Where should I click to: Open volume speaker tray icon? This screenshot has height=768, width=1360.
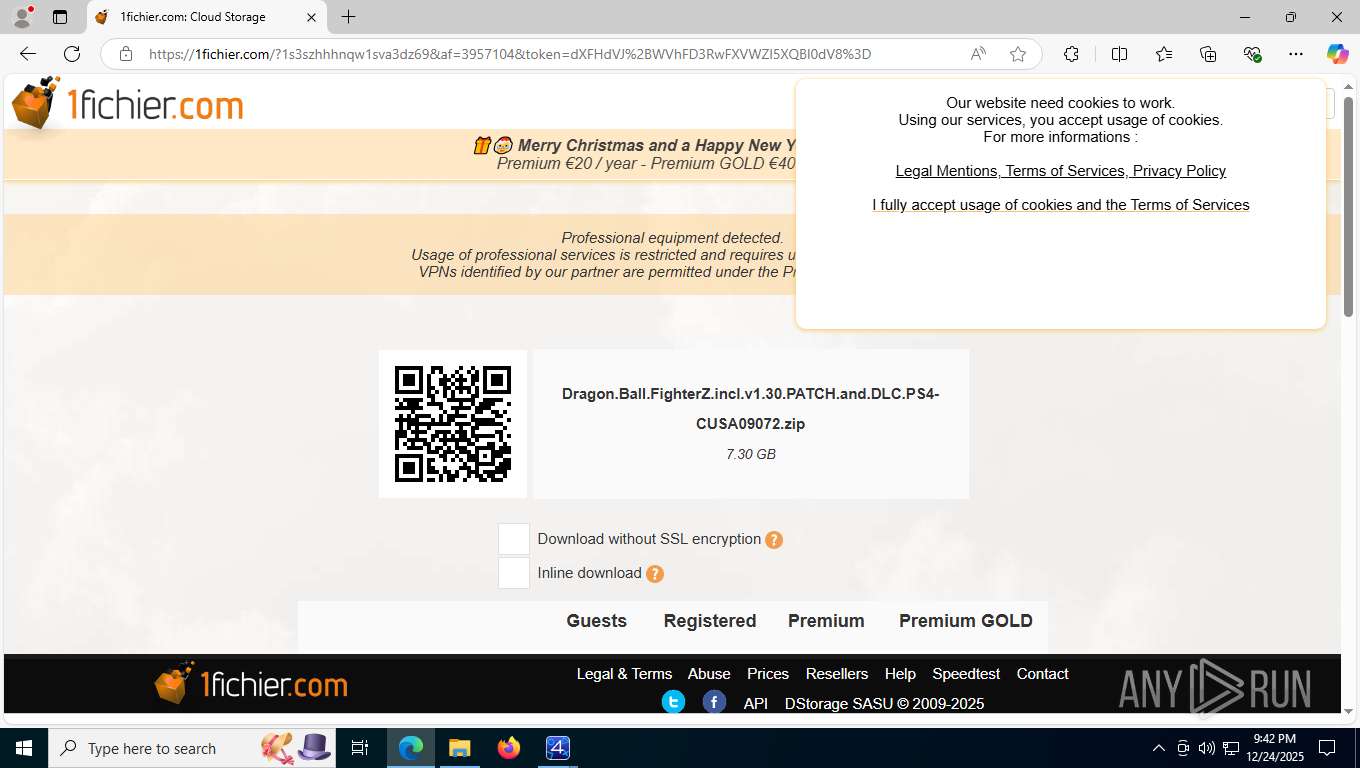pos(1207,748)
